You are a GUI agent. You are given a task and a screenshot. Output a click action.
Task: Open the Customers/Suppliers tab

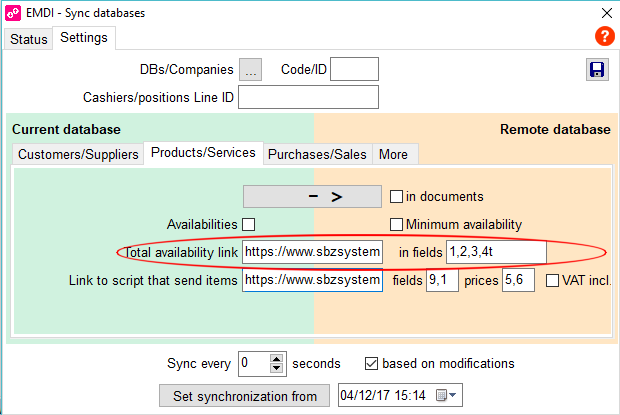pos(78,154)
